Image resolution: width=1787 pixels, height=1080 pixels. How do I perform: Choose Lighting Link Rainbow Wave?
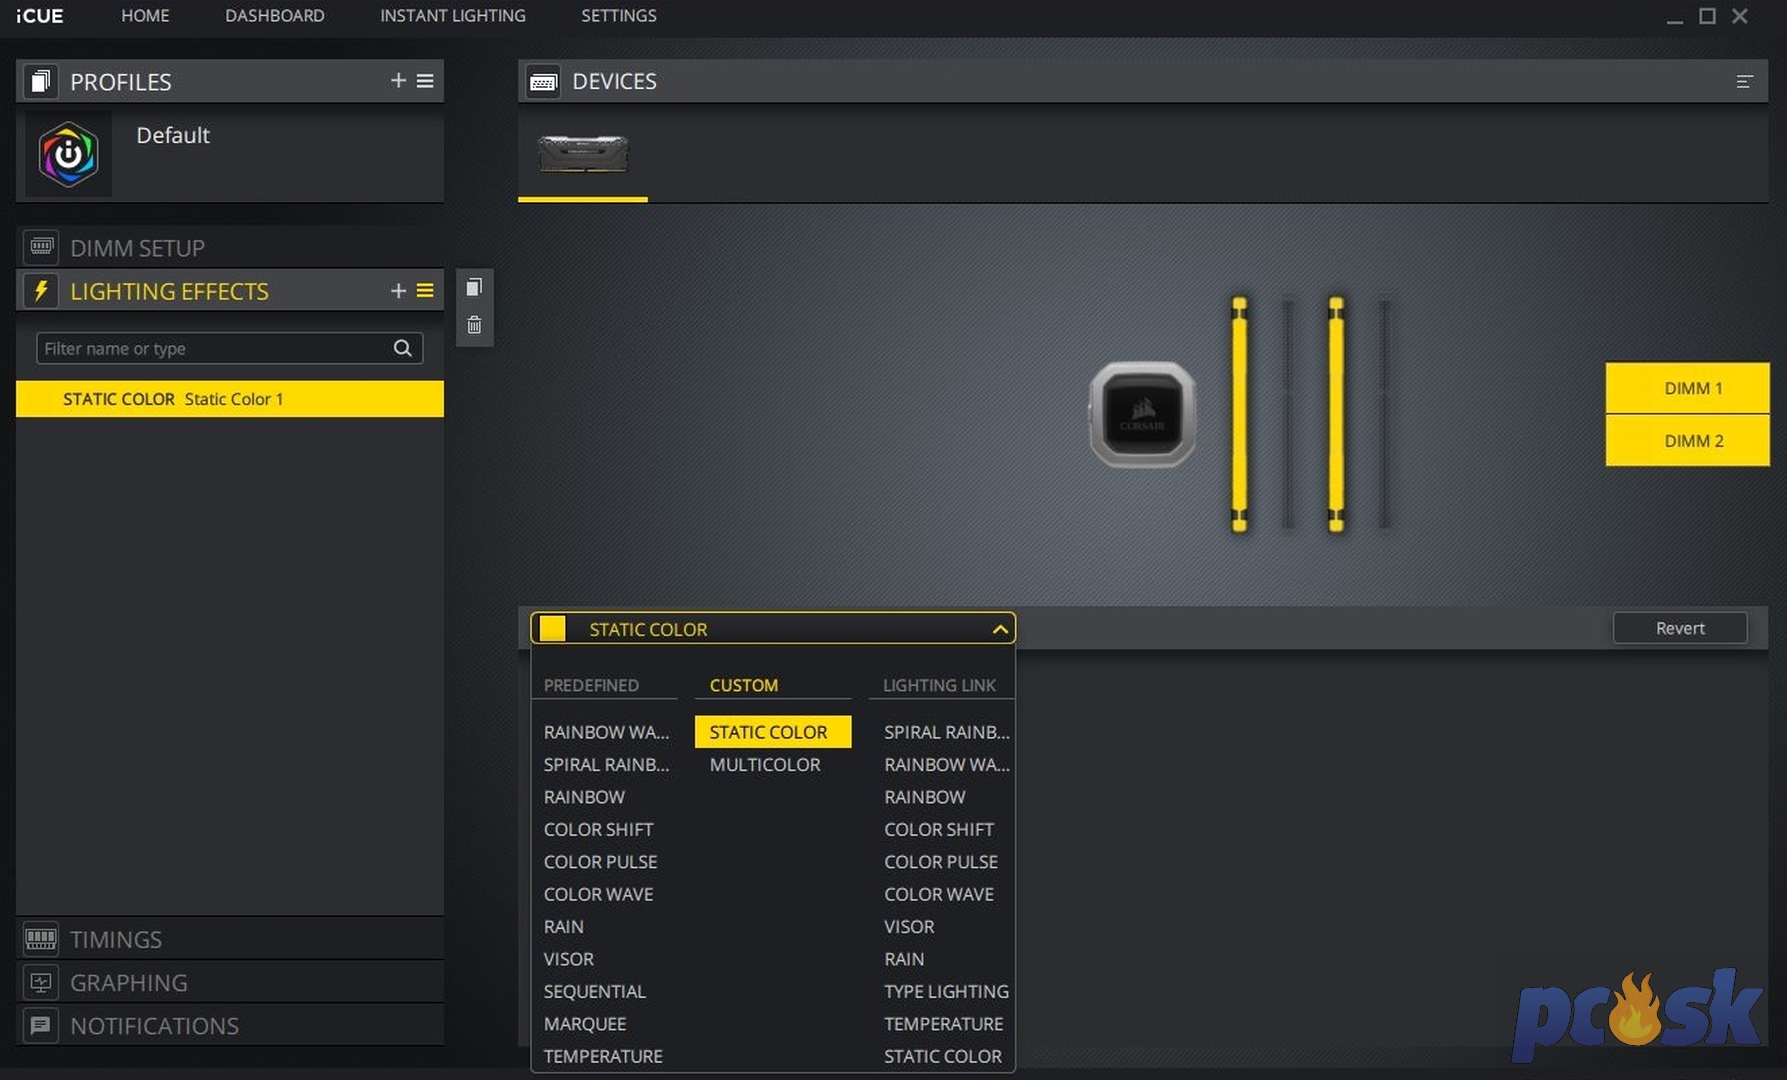pyautogui.click(x=946, y=764)
